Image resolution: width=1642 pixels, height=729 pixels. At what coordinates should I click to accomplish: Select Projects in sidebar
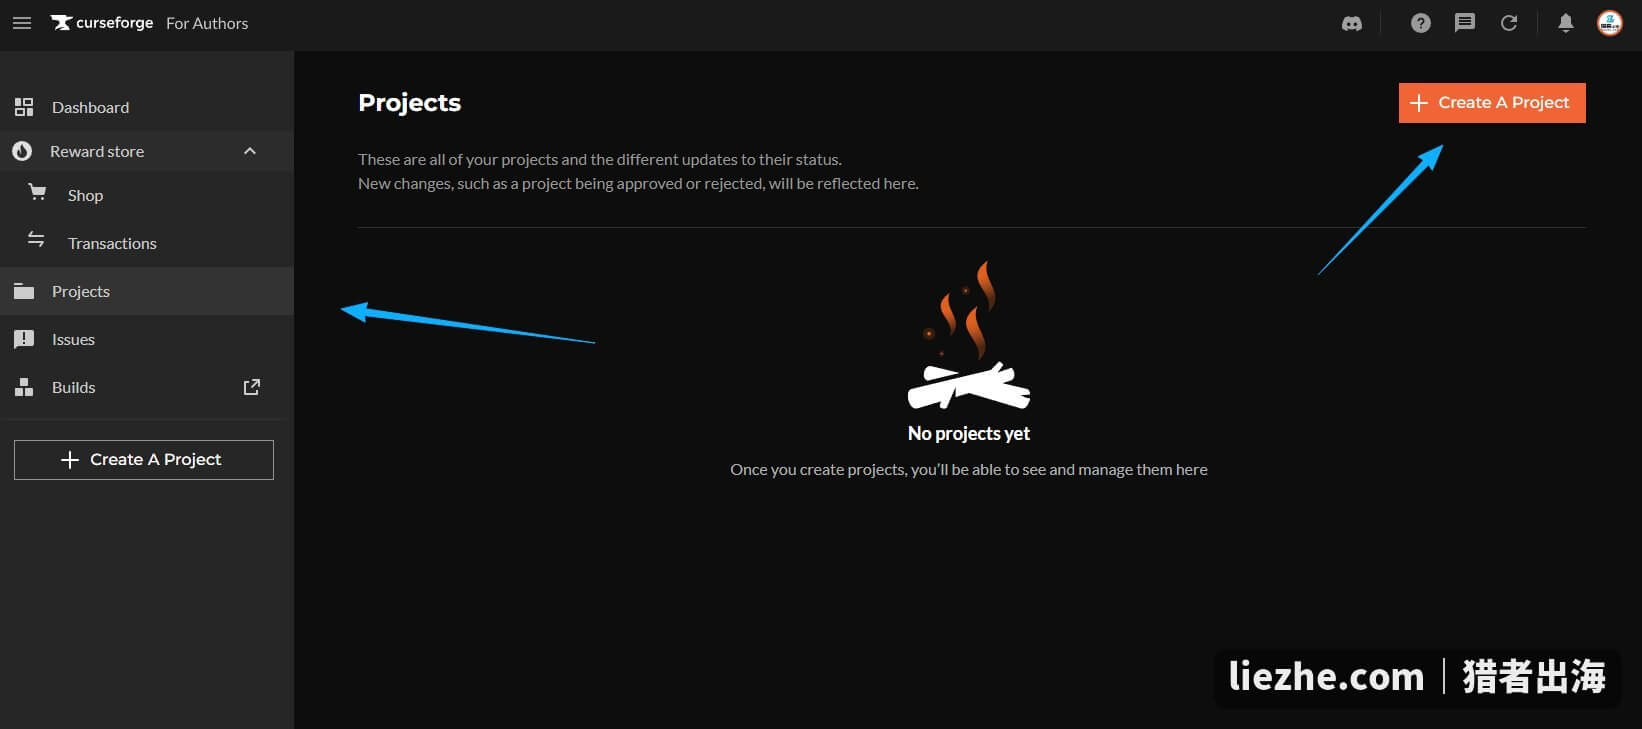(x=147, y=291)
